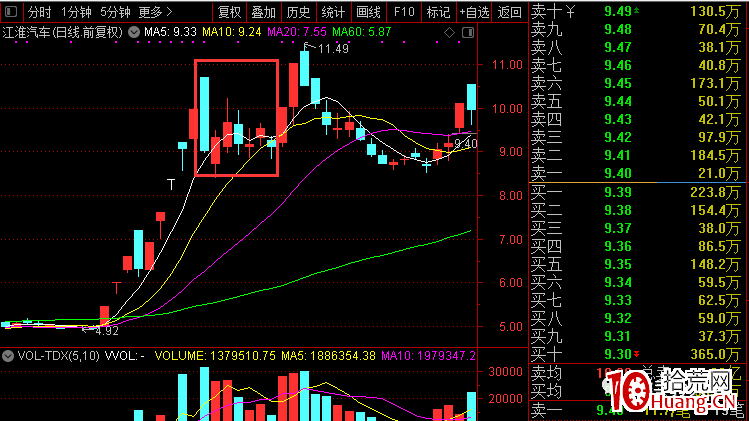This screenshot has height=421, width=749.
Task: Select the 买十 volume 365.0万
Action: point(715,355)
